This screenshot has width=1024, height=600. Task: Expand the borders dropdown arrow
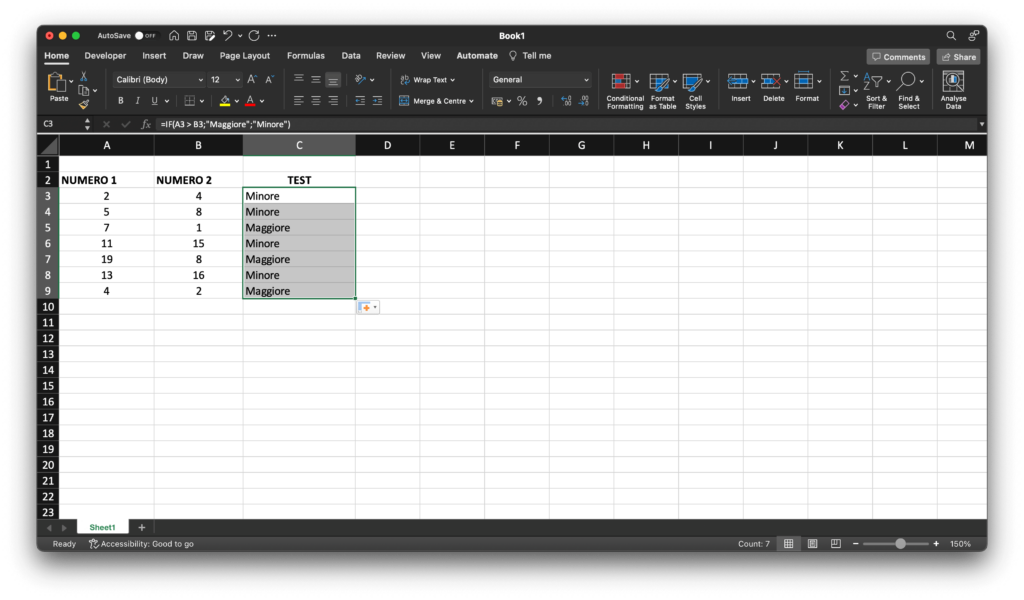click(202, 101)
